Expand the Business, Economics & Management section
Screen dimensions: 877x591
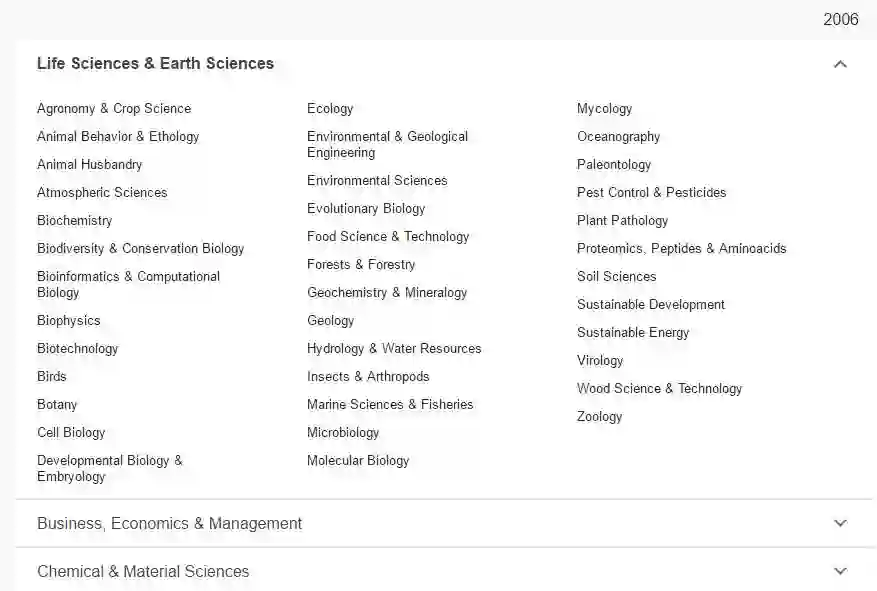tap(839, 523)
